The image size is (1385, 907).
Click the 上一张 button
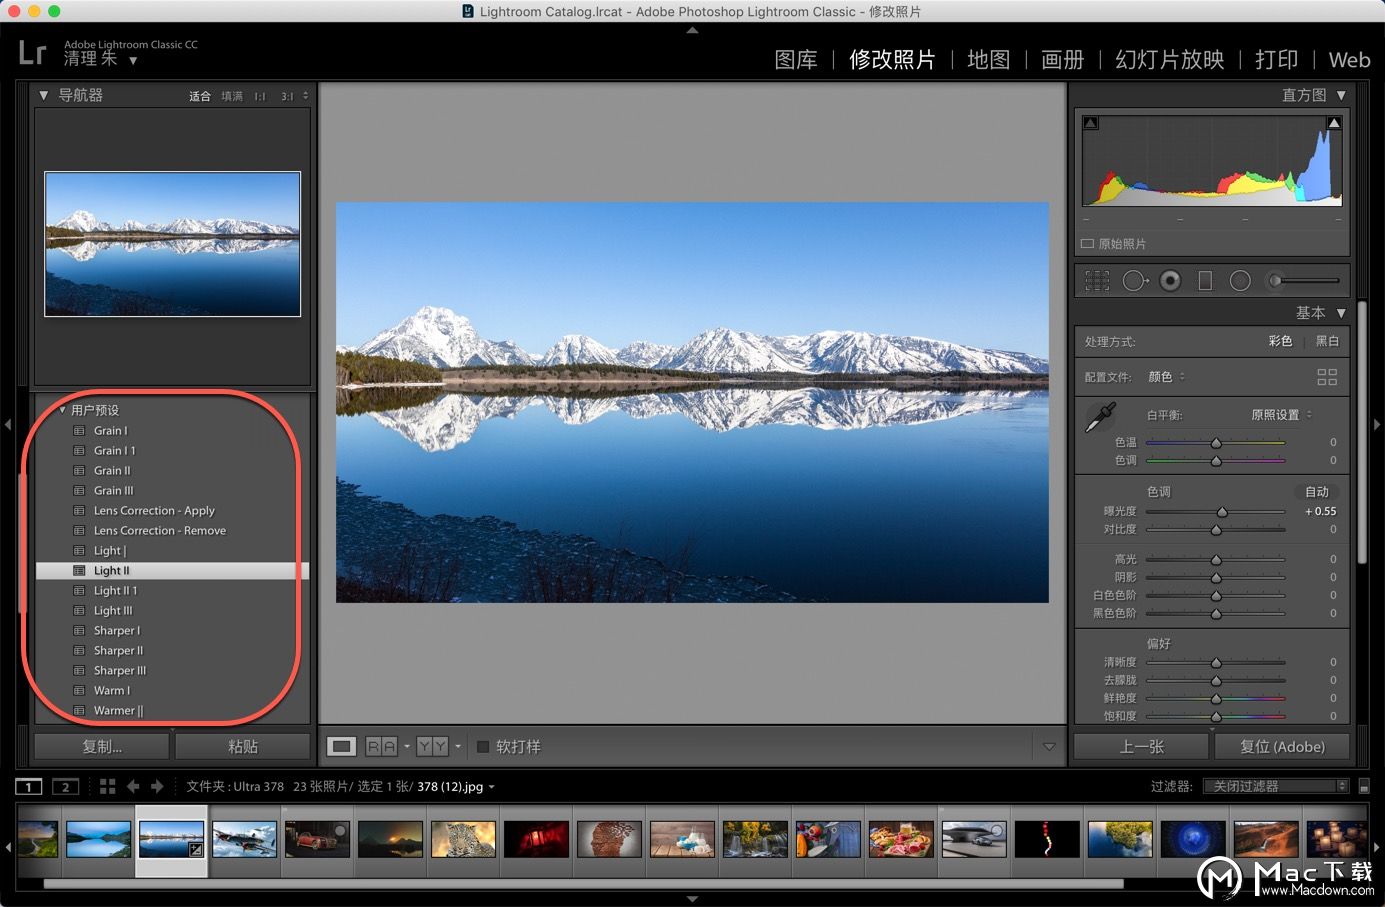(x=1141, y=746)
